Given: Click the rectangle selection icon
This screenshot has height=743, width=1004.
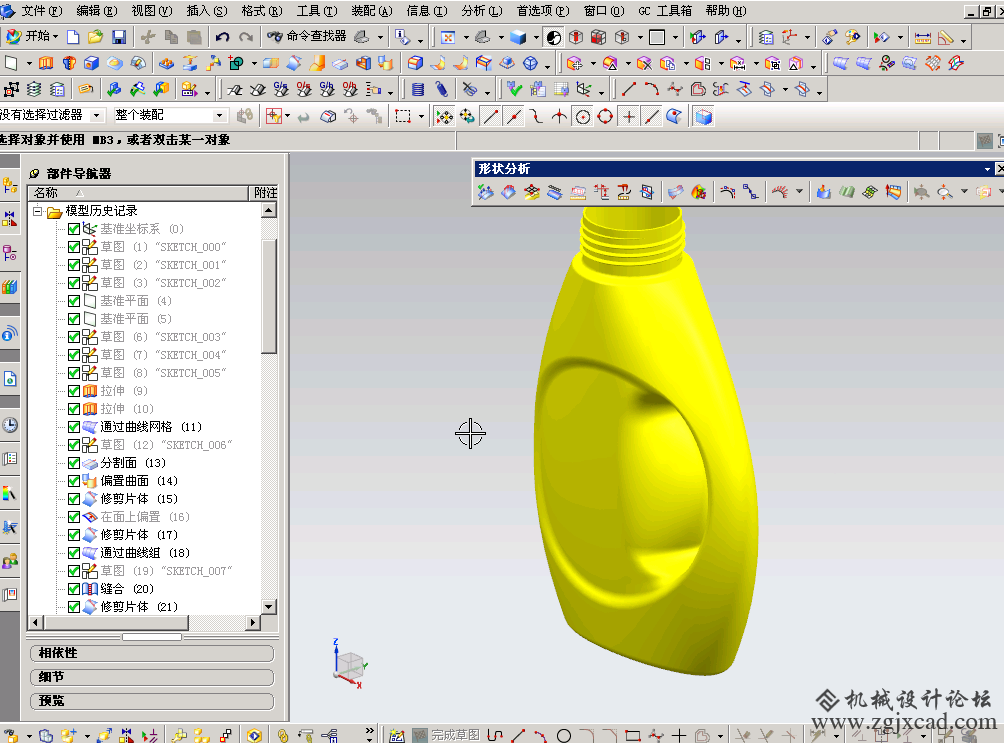Looking at the screenshot, I should [x=403, y=117].
